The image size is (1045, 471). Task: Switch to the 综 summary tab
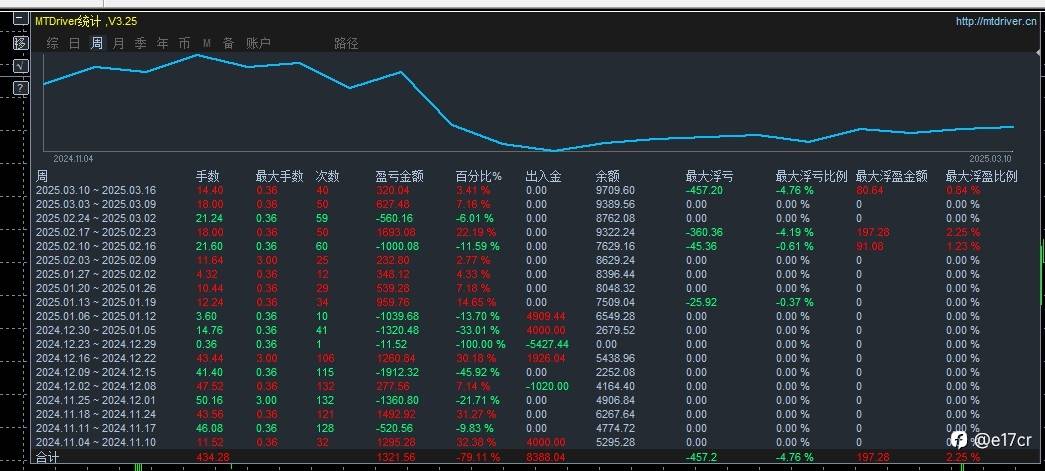tap(53, 43)
